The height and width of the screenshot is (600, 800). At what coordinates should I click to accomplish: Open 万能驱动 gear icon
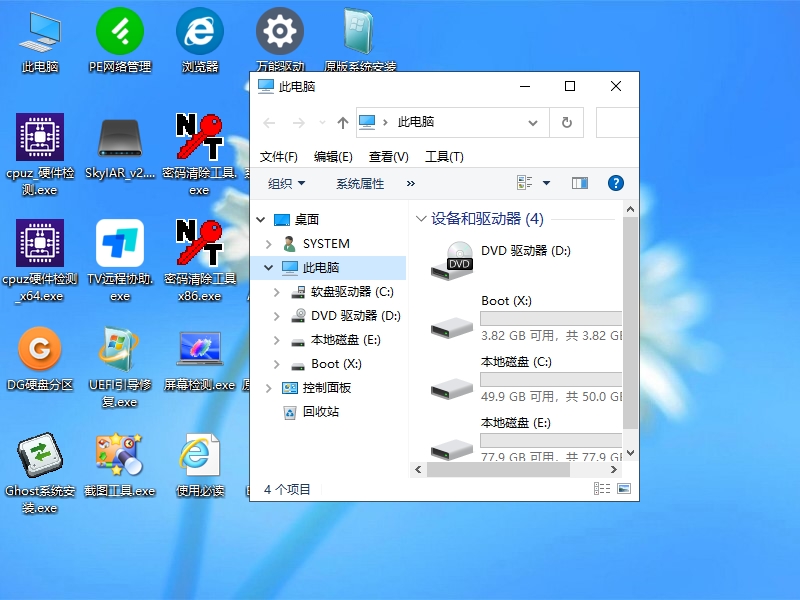pos(280,40)
